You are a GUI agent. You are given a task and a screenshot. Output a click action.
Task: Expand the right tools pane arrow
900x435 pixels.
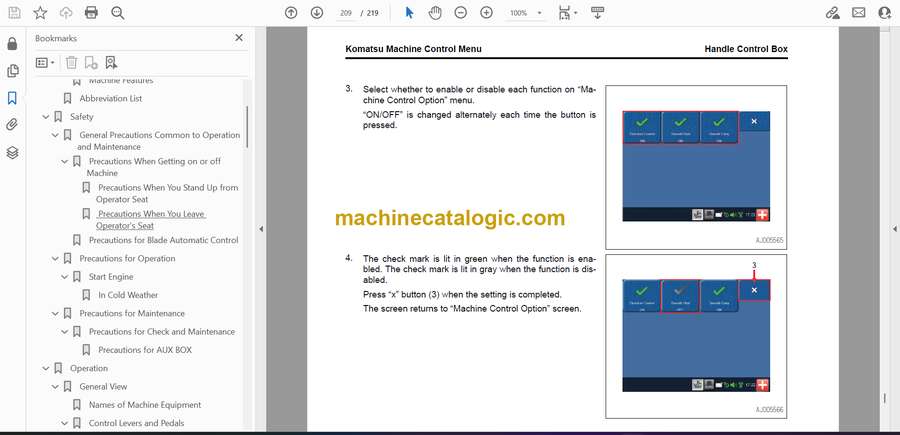(x=894, y=228)
